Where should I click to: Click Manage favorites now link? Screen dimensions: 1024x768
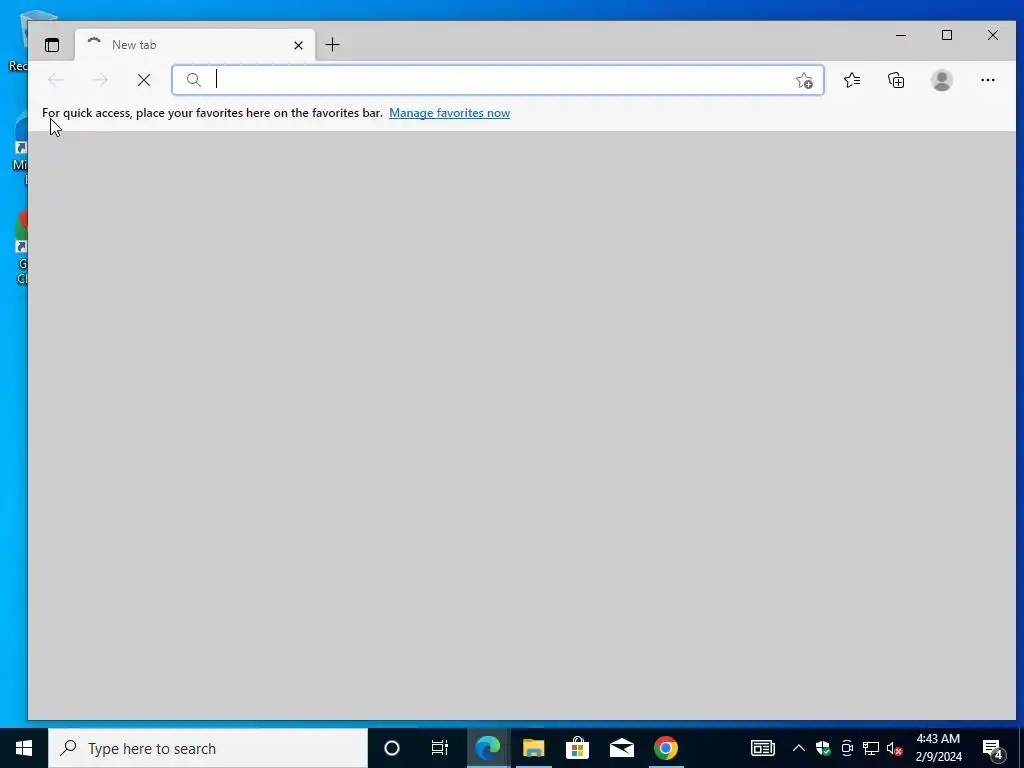[x=449, y=113]
